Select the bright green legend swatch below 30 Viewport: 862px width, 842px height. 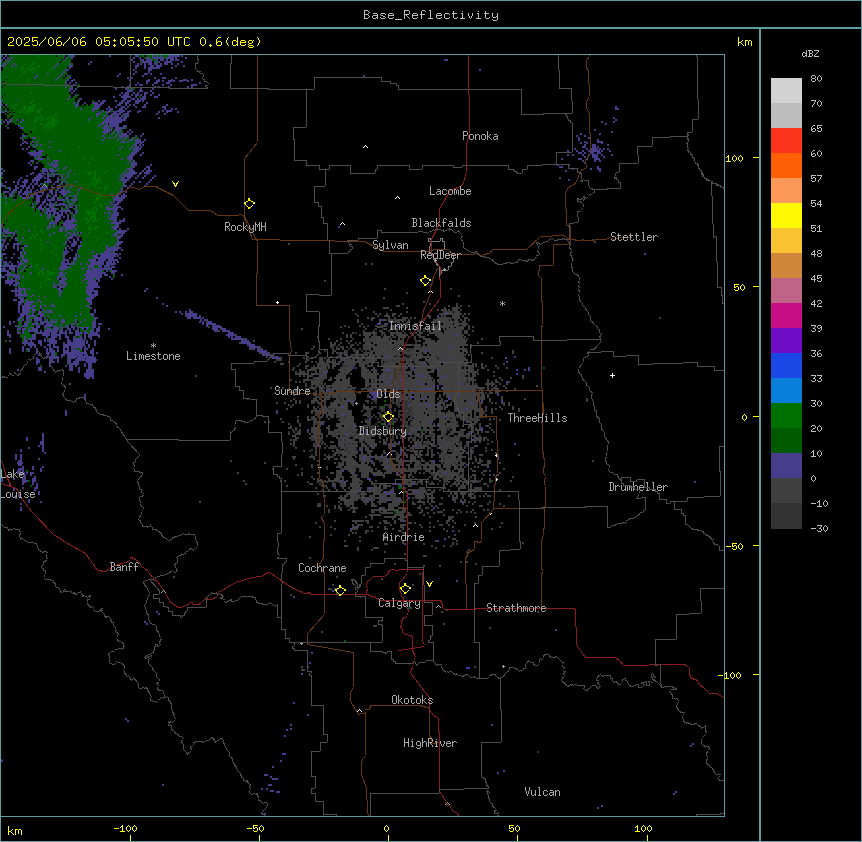786,416
